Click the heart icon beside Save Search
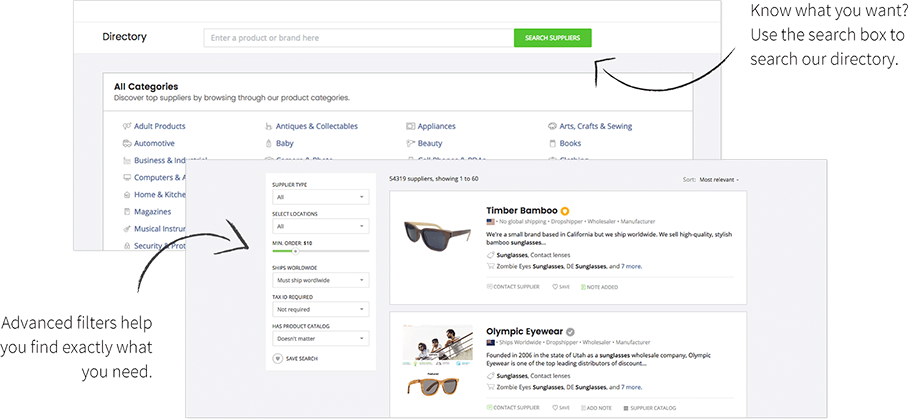Image resolution: width=908 pixels, height=419 pixels. 277,359
